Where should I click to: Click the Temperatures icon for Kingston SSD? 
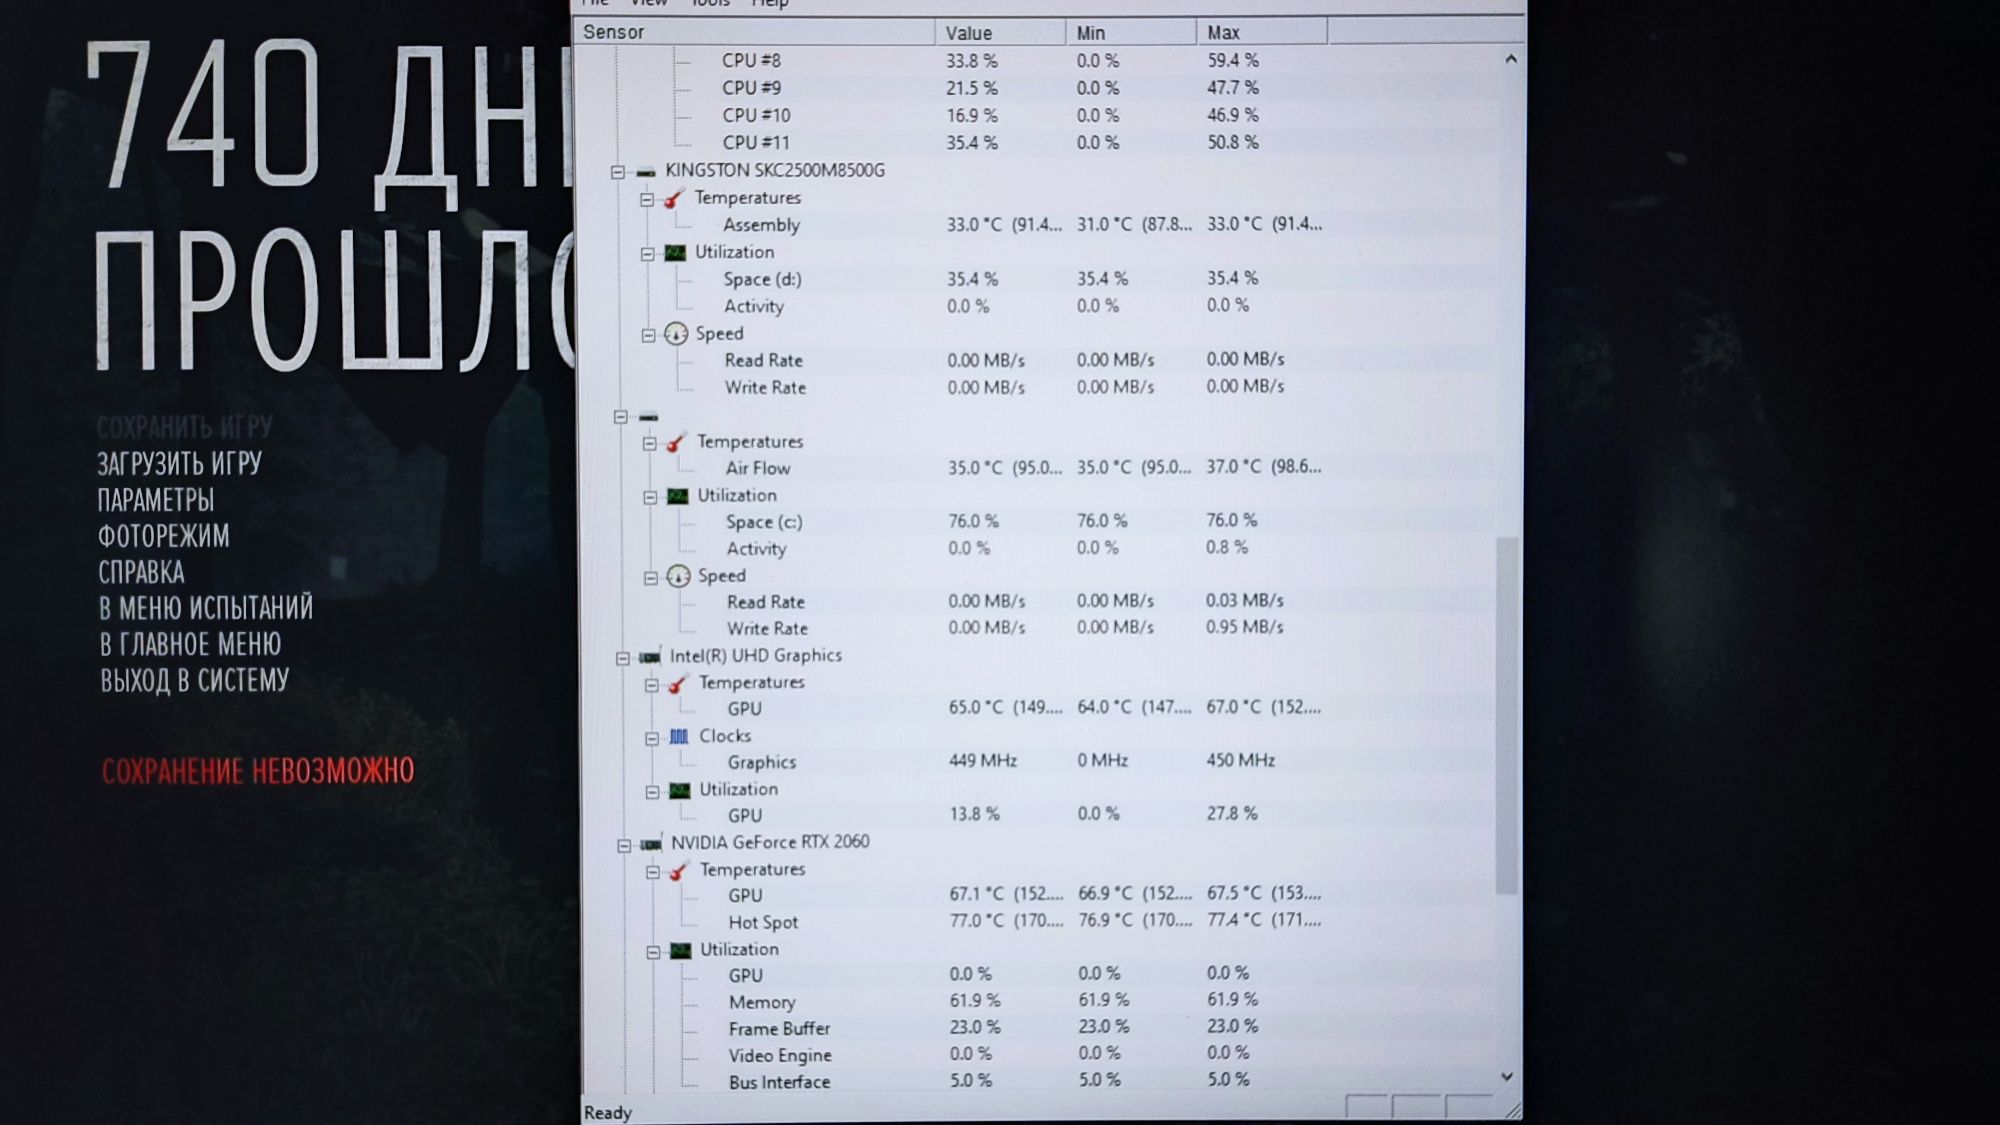coord(679,196)
